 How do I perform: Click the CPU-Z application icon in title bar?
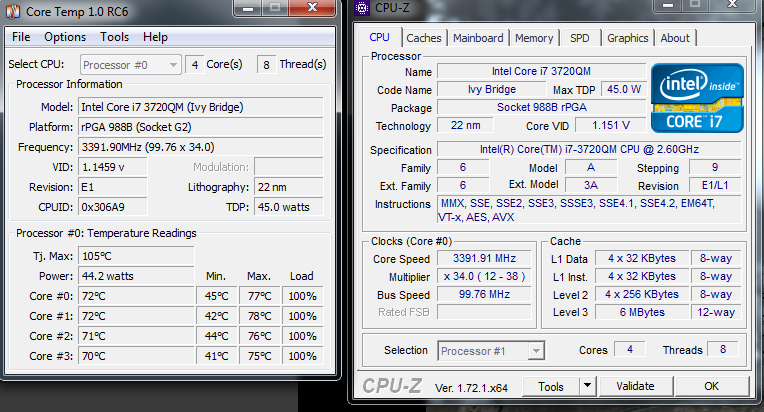coord(362,7)
